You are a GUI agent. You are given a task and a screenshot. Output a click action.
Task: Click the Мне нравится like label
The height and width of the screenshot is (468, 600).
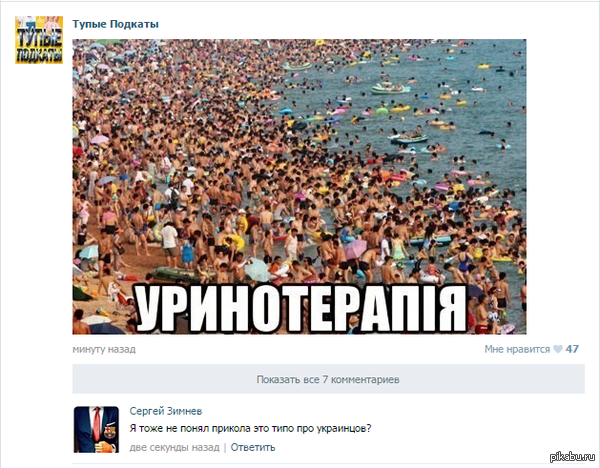[x=517, y=349]
